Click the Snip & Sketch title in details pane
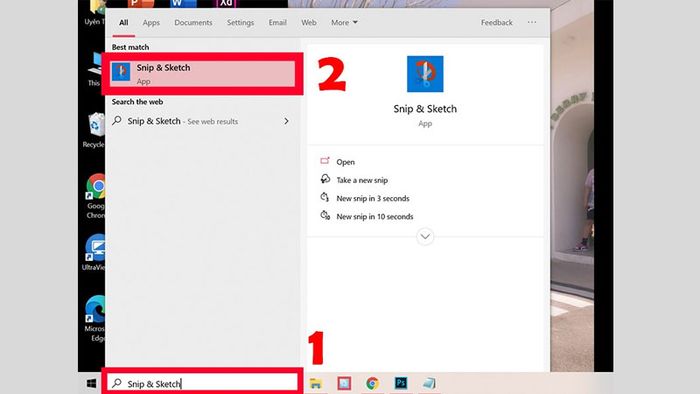This screenshot has height=394, width=700. point(425,109)
